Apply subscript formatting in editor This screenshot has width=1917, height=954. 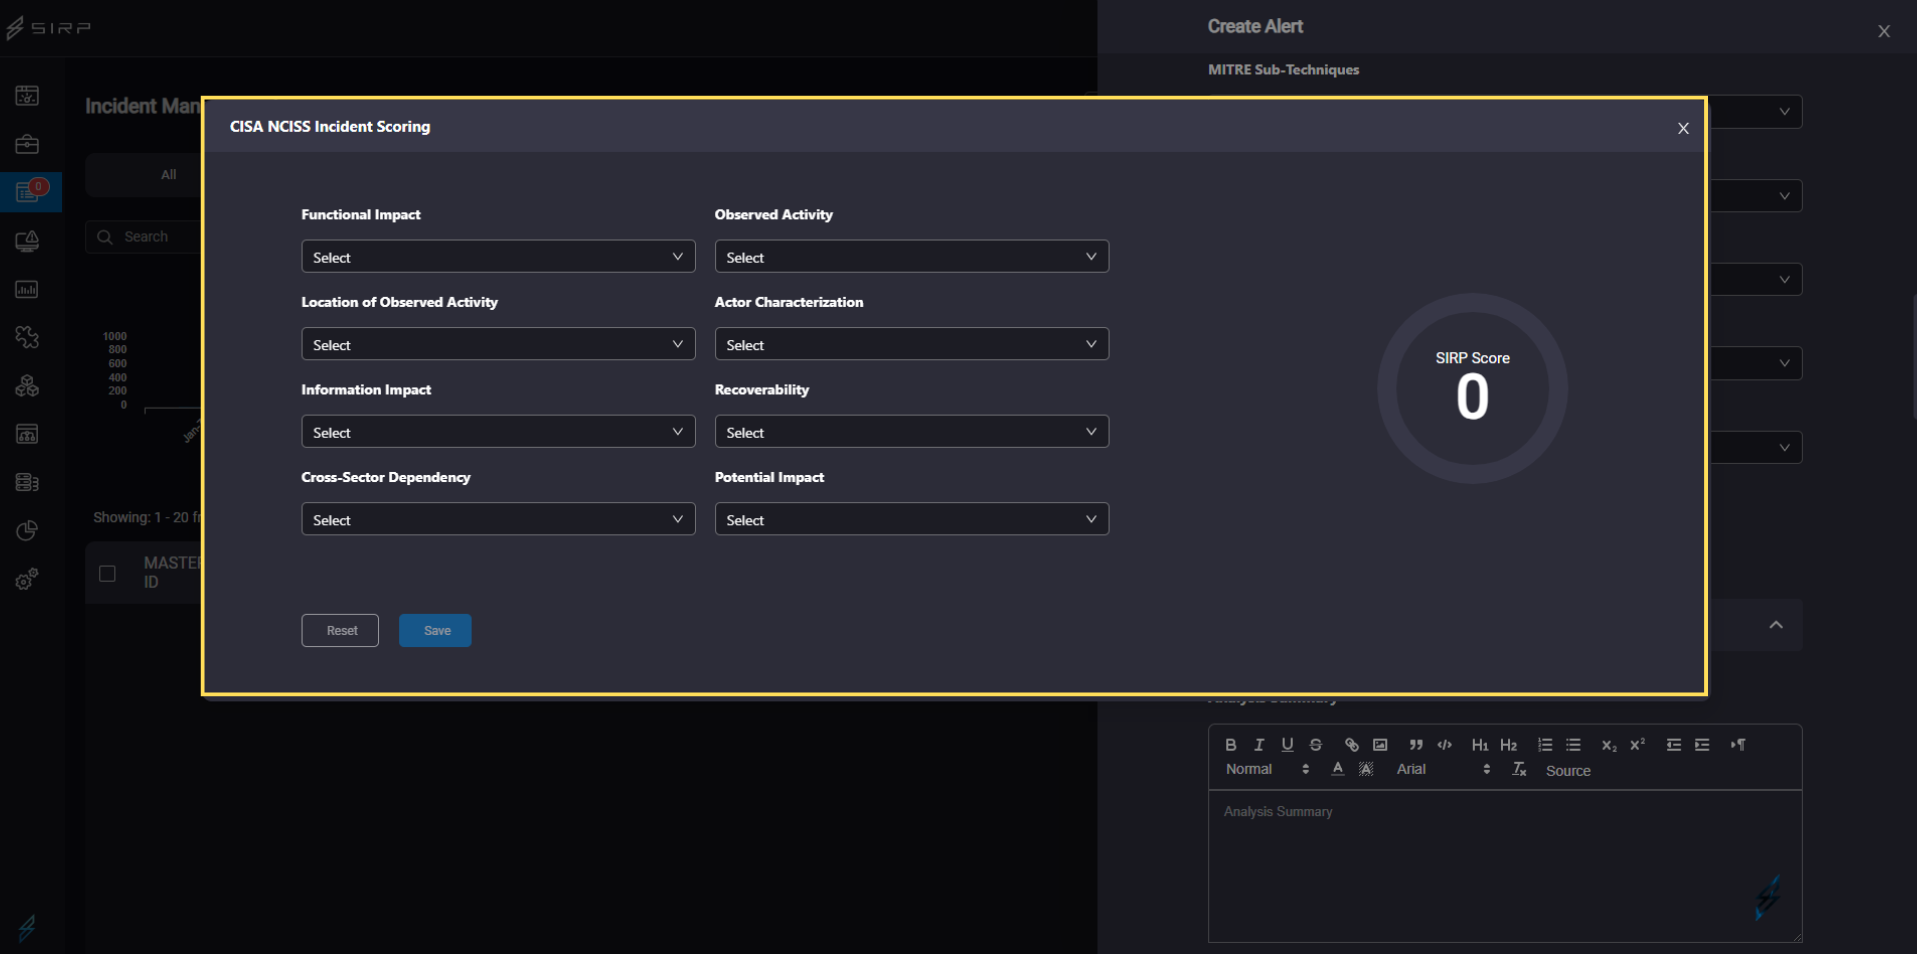pos(1609,745)
